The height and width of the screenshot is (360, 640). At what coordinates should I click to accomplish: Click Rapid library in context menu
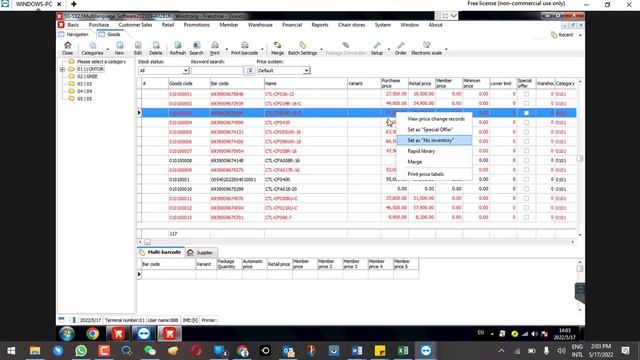434,151
